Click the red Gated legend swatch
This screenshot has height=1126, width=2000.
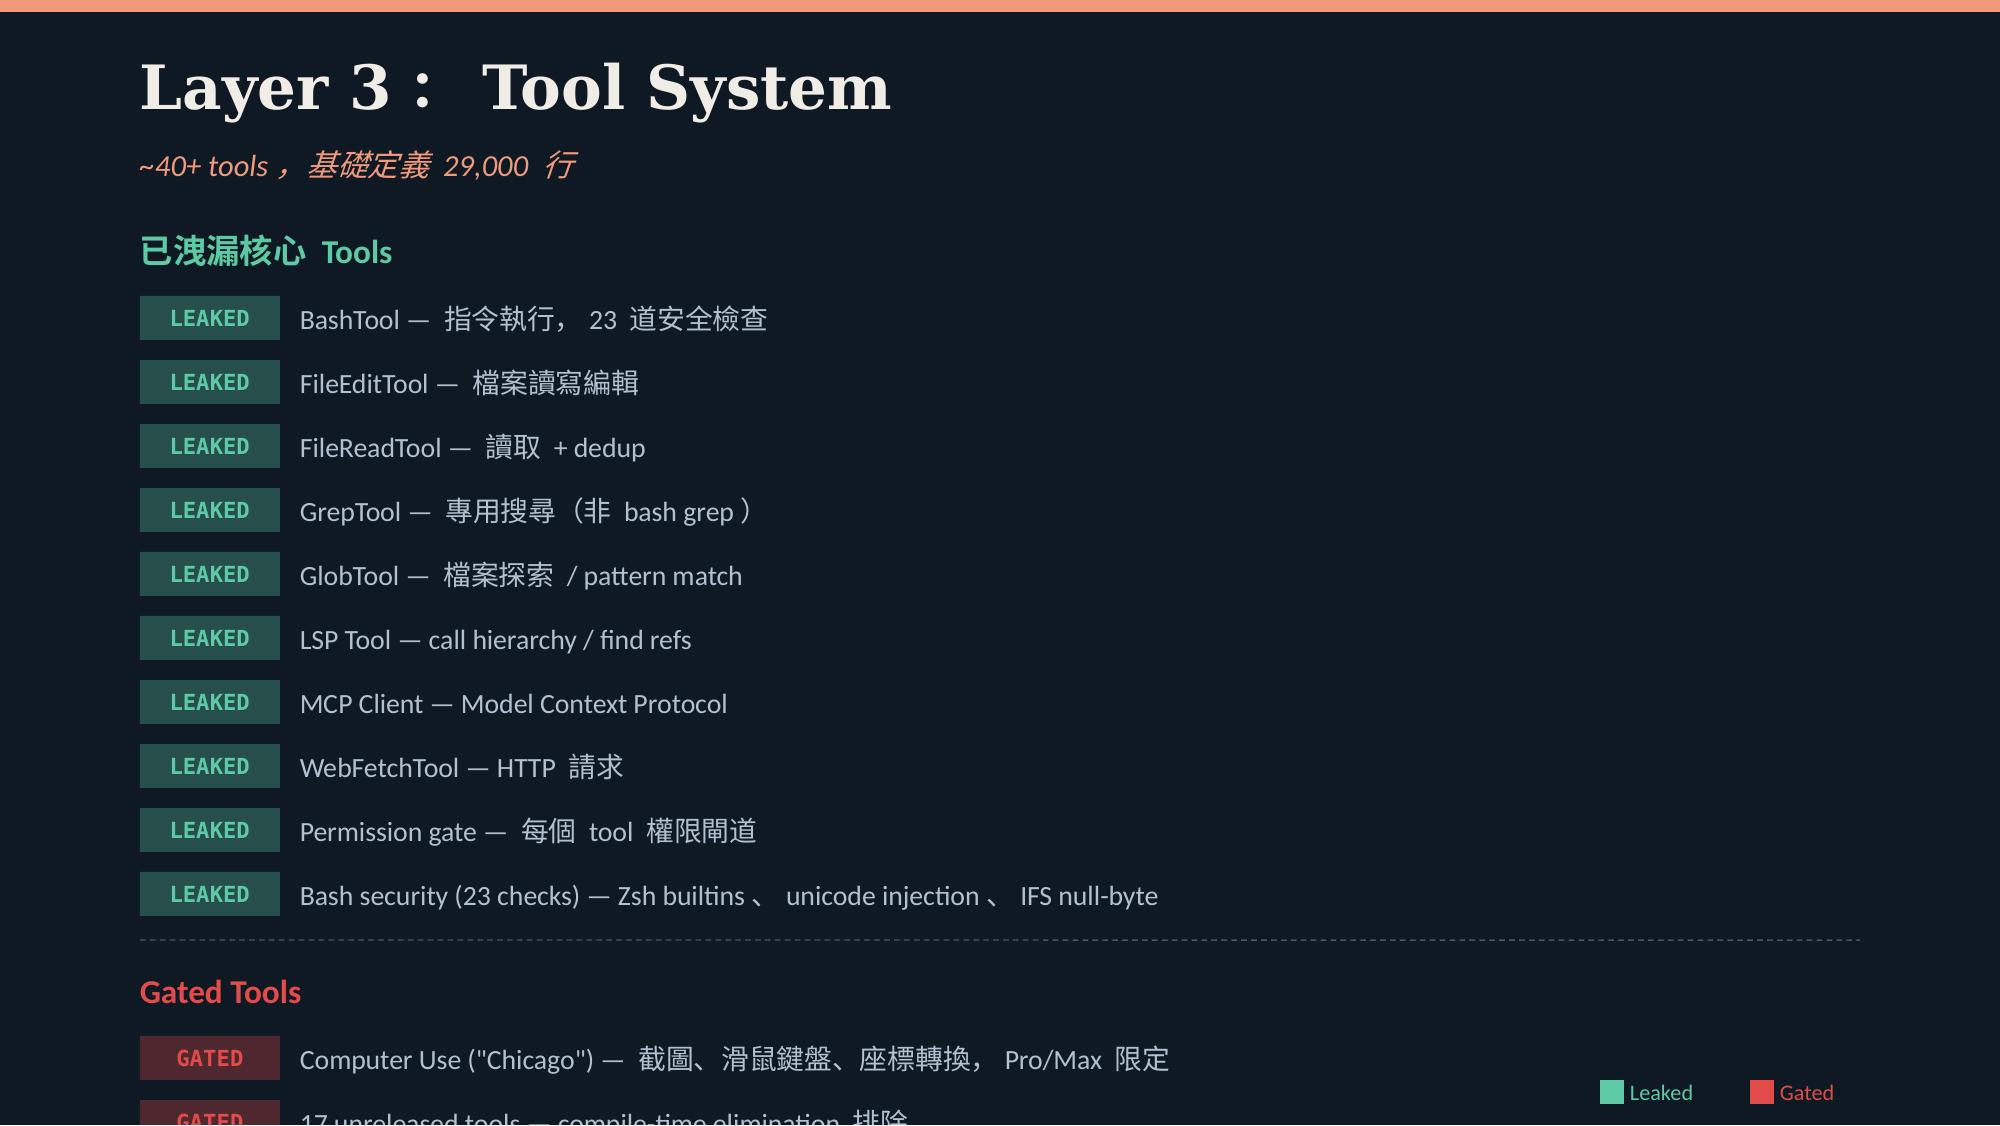click(1762, 1092)
